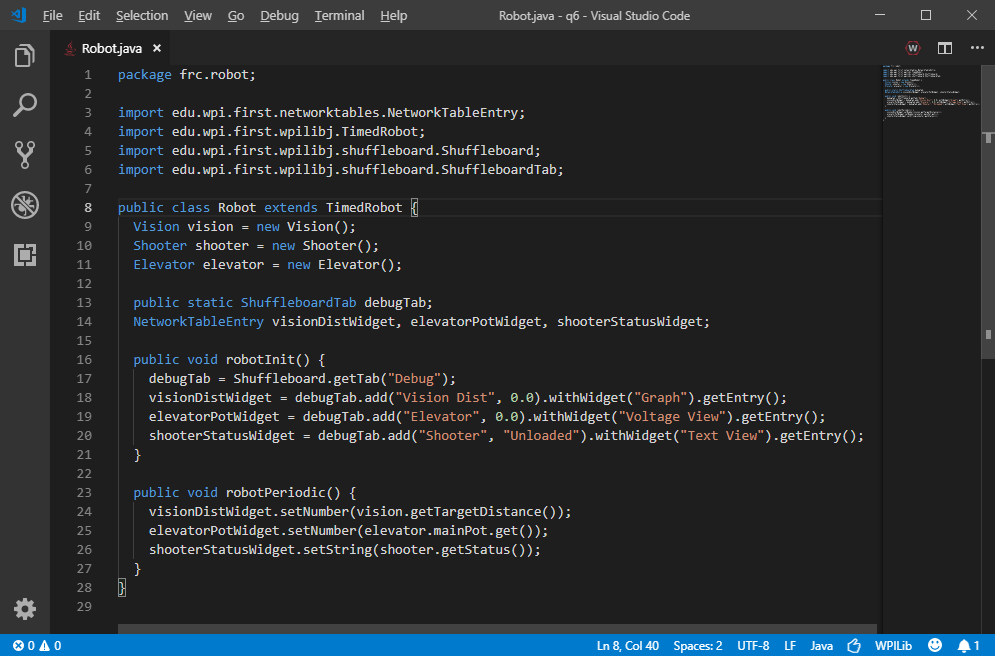The width and height of the screenshot is (995, 656).
Task: Click the closing brace on line 28
Action: click(122, 587)
